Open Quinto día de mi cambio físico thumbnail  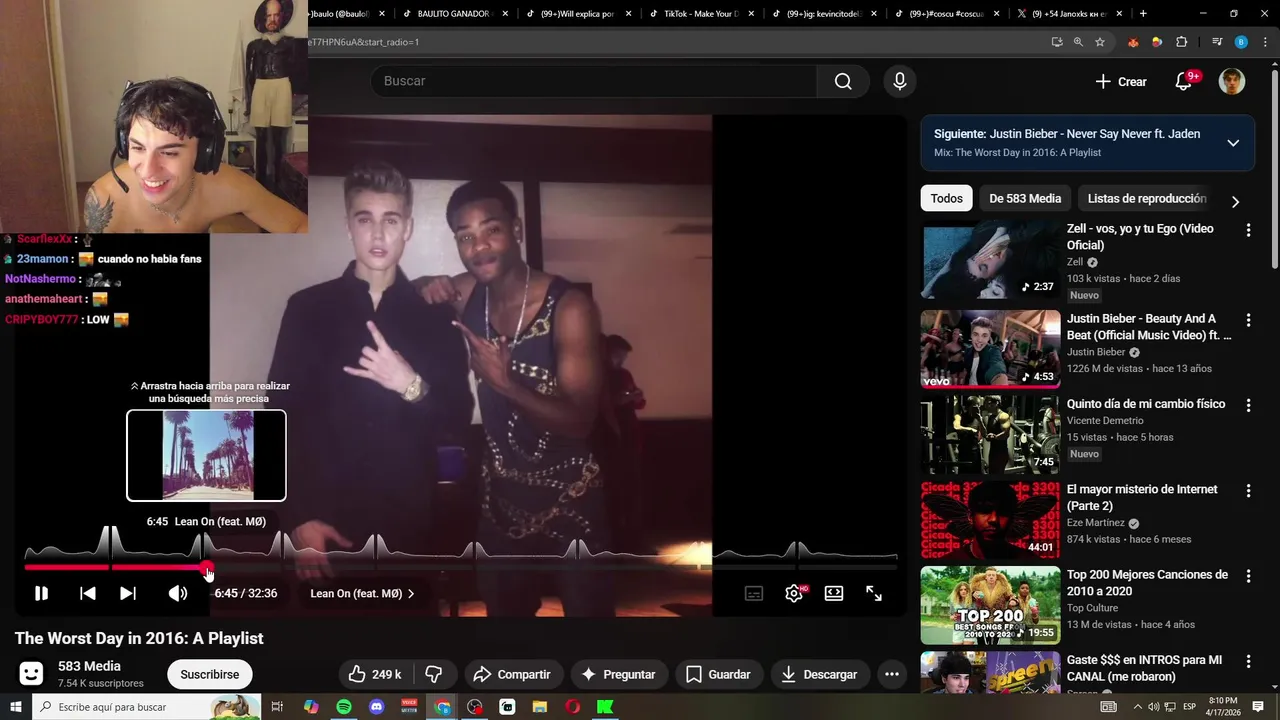(x=990, y=435)
